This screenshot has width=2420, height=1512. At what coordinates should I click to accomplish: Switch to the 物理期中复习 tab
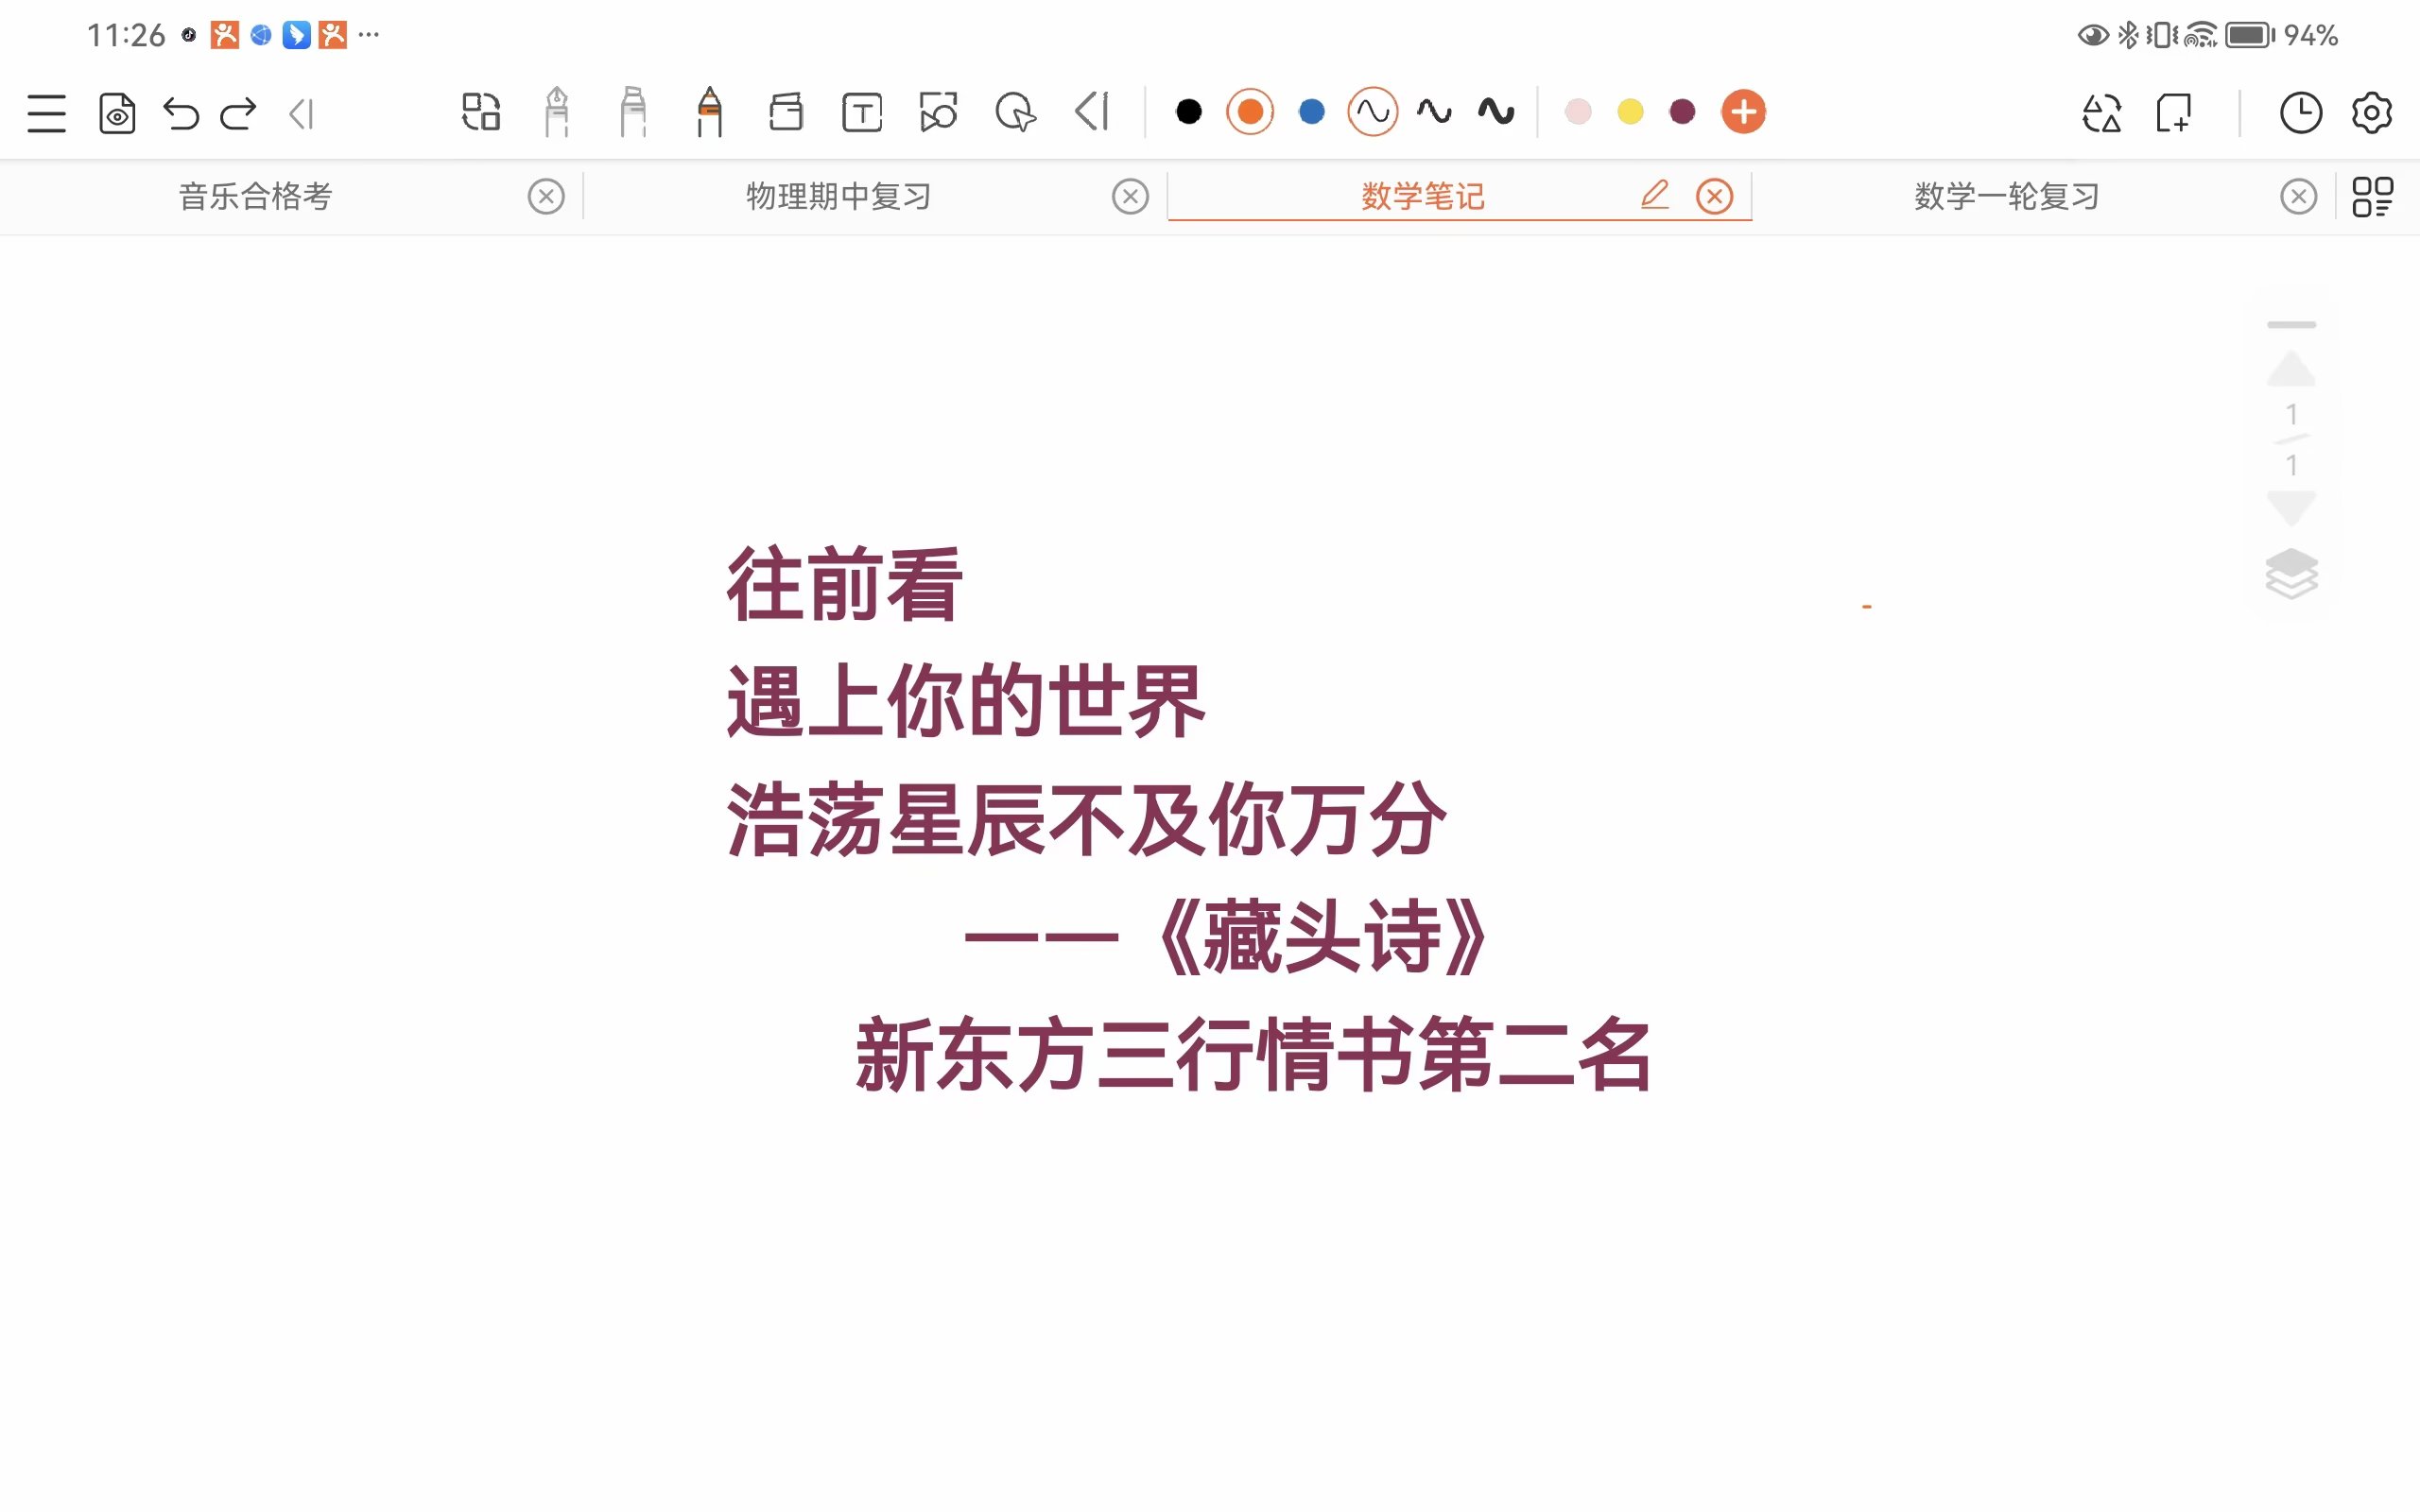pos(838,196)
